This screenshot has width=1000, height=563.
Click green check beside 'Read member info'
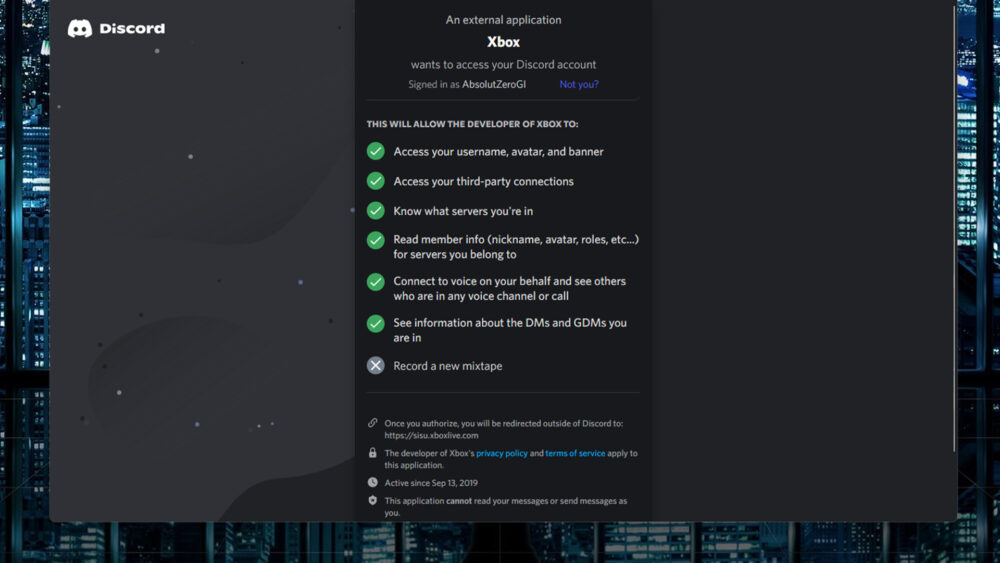376,240
